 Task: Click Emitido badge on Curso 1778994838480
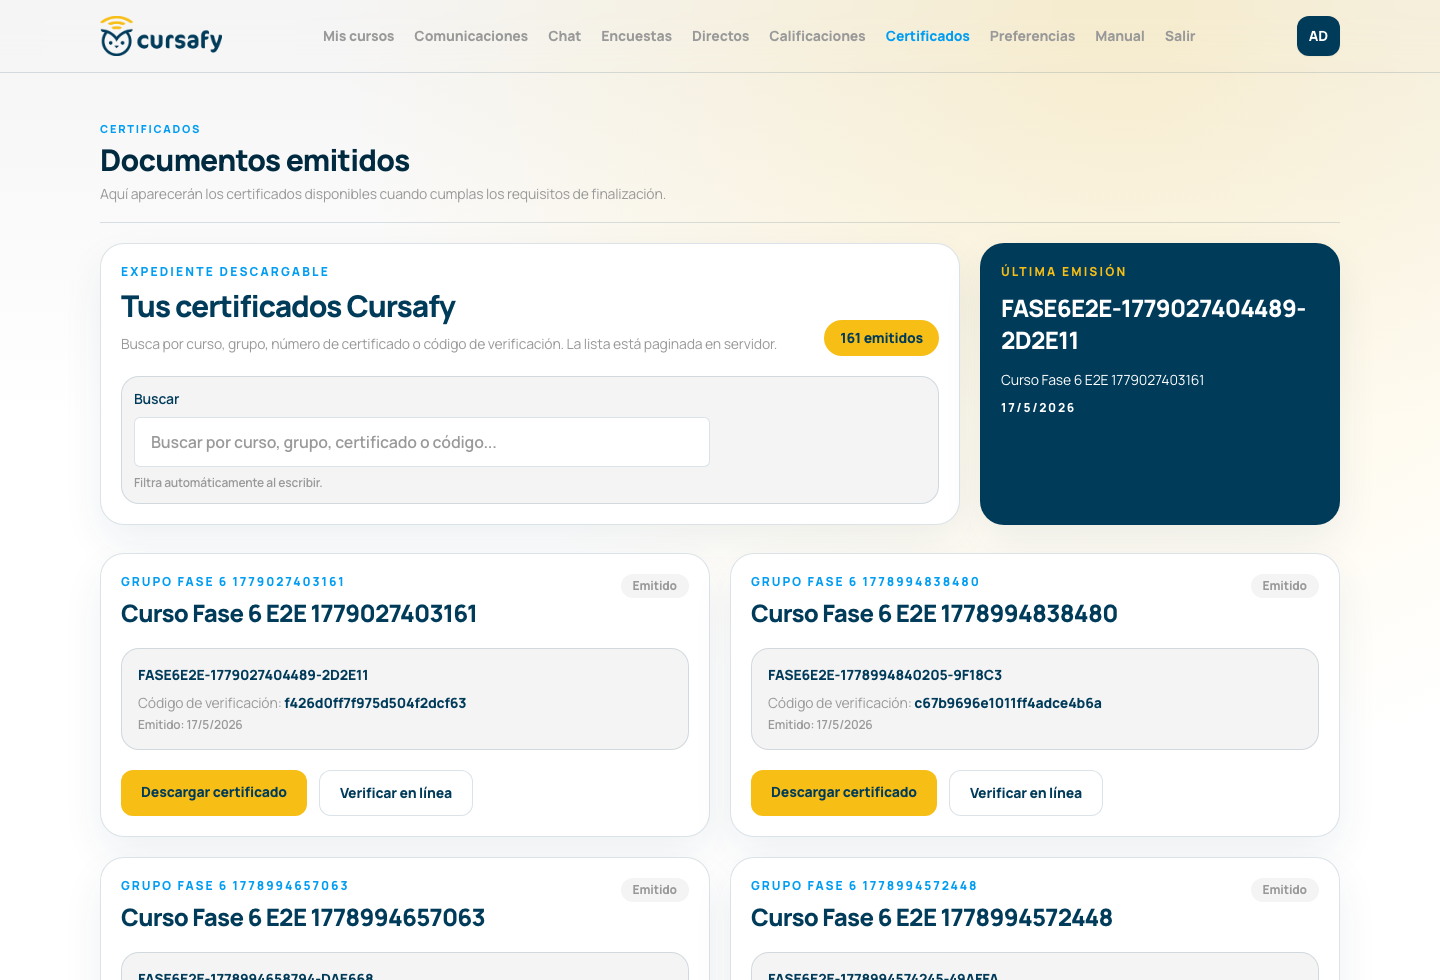pyautogui.click(x=1284, y=586)
